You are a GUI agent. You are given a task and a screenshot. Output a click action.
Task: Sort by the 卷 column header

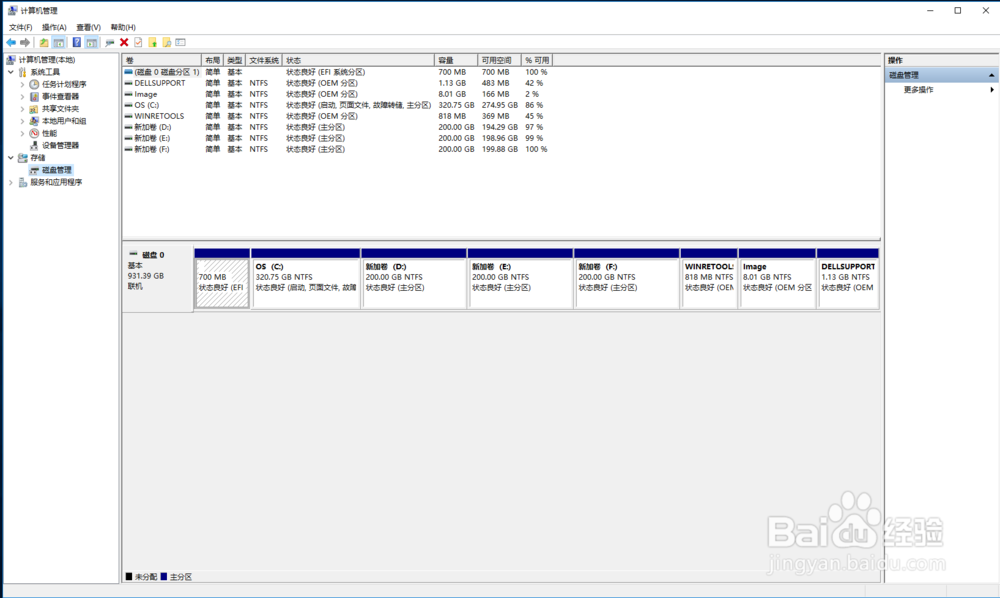coord(162,60)
